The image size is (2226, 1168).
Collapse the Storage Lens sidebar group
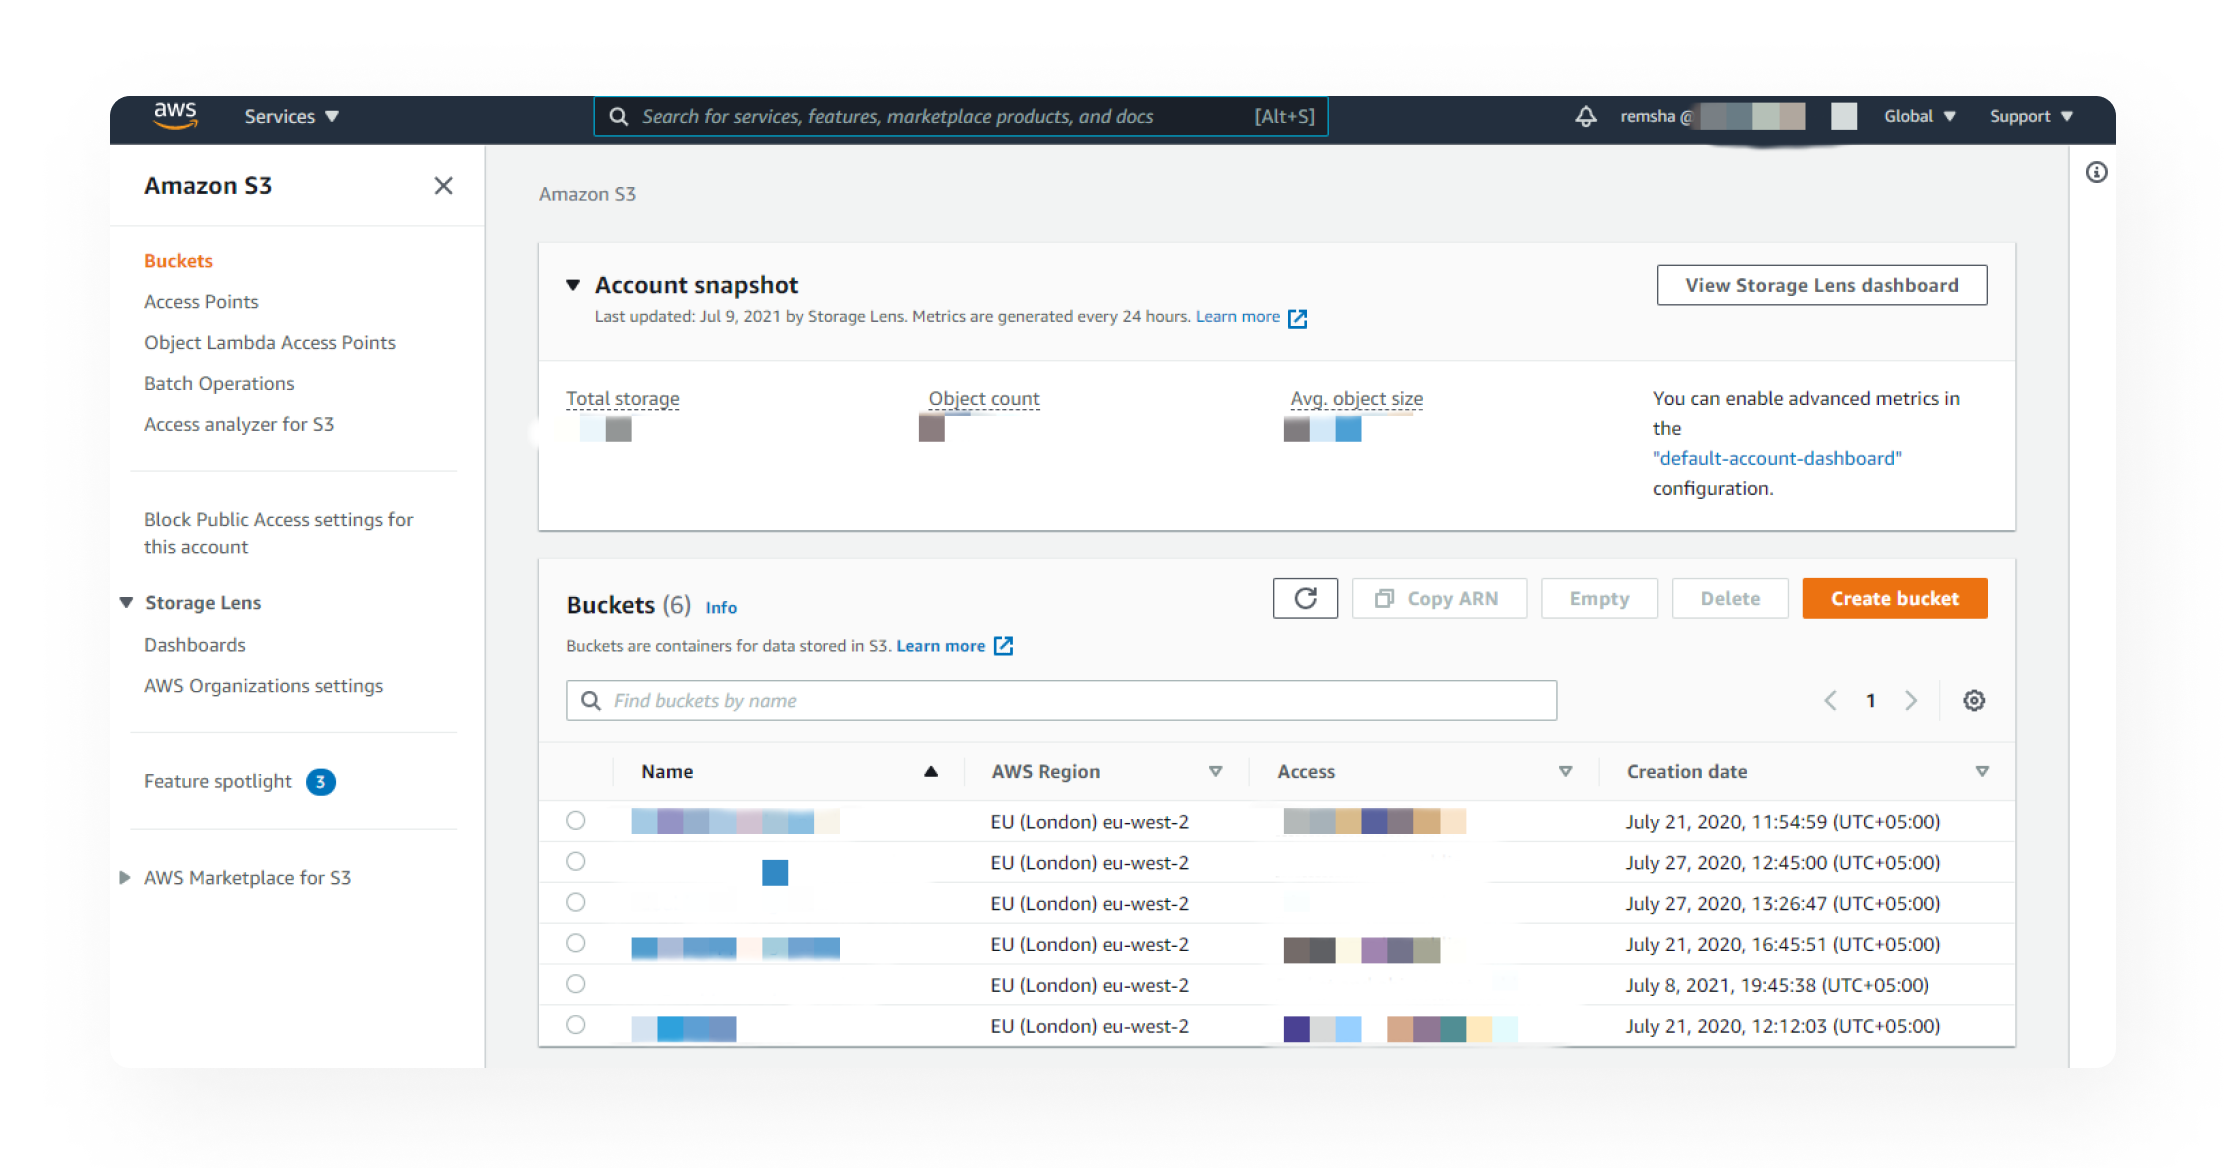pyautogui.click(x=126, y=602)
